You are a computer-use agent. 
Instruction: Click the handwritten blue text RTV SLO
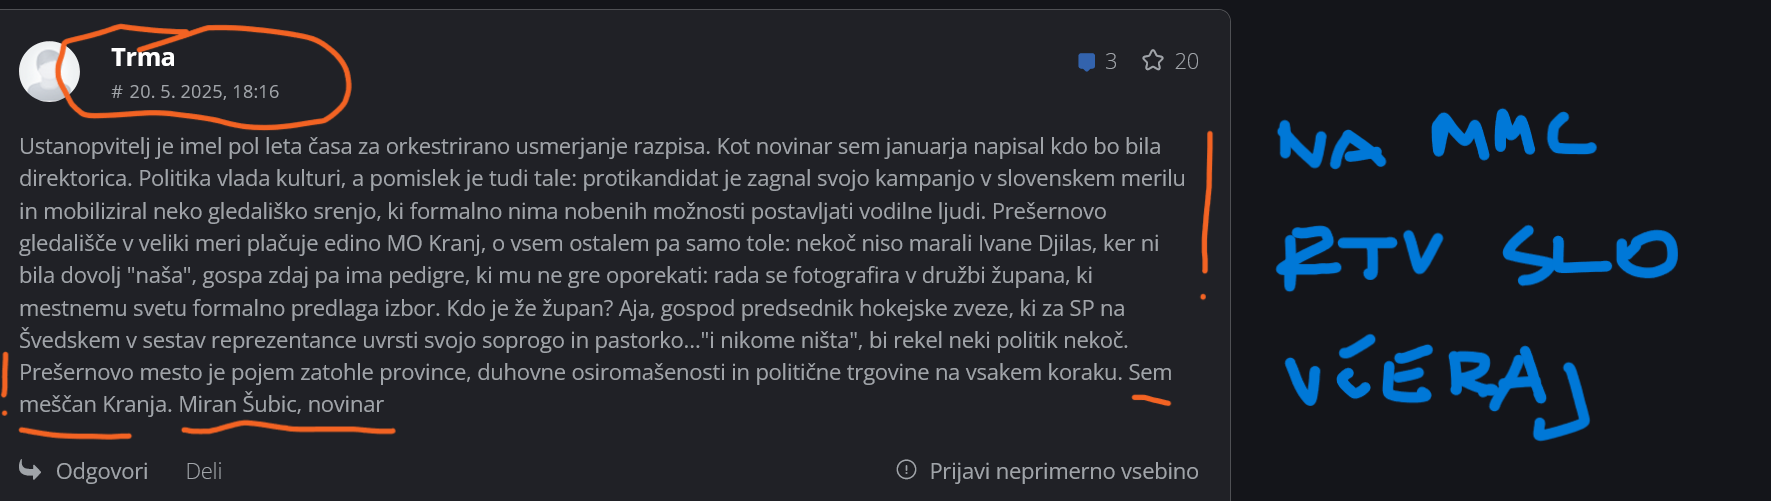pos(1477,255)
